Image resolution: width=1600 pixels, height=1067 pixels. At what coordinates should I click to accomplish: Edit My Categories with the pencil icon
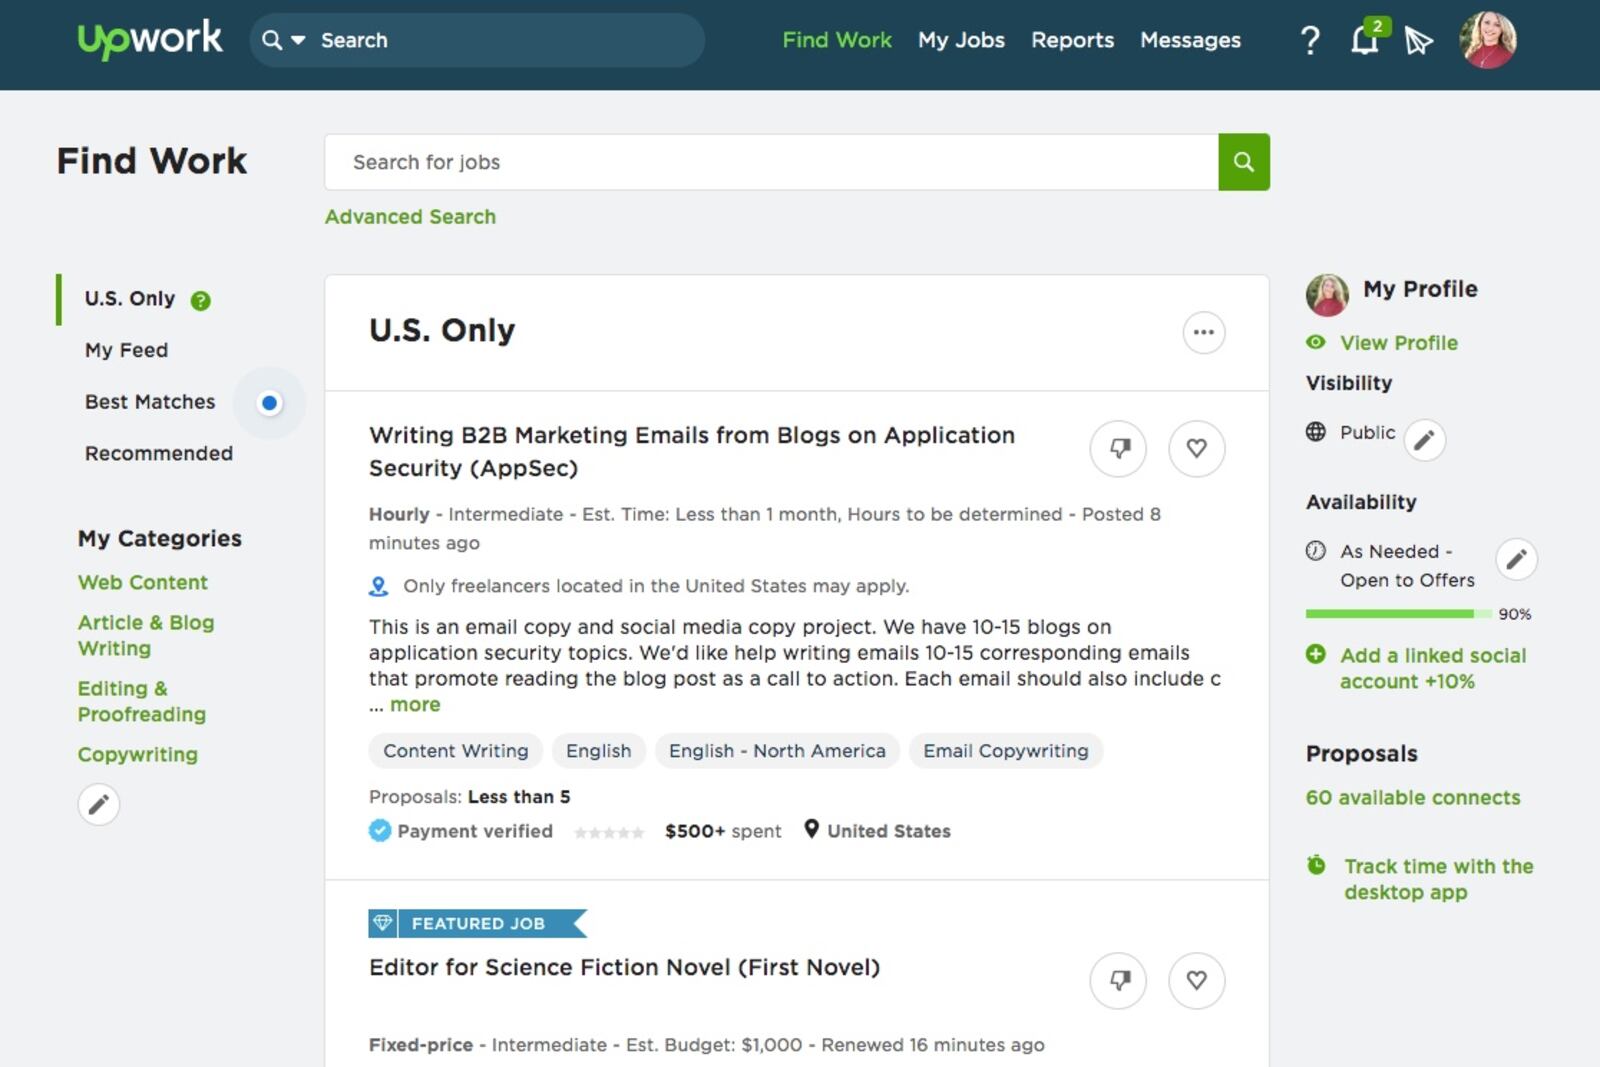point(99,804)
